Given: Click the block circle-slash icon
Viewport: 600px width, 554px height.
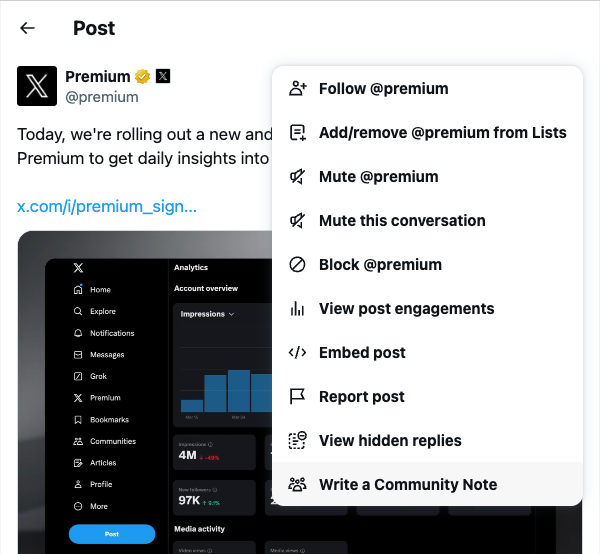Looking at the screenshot, I should (297, 264).
